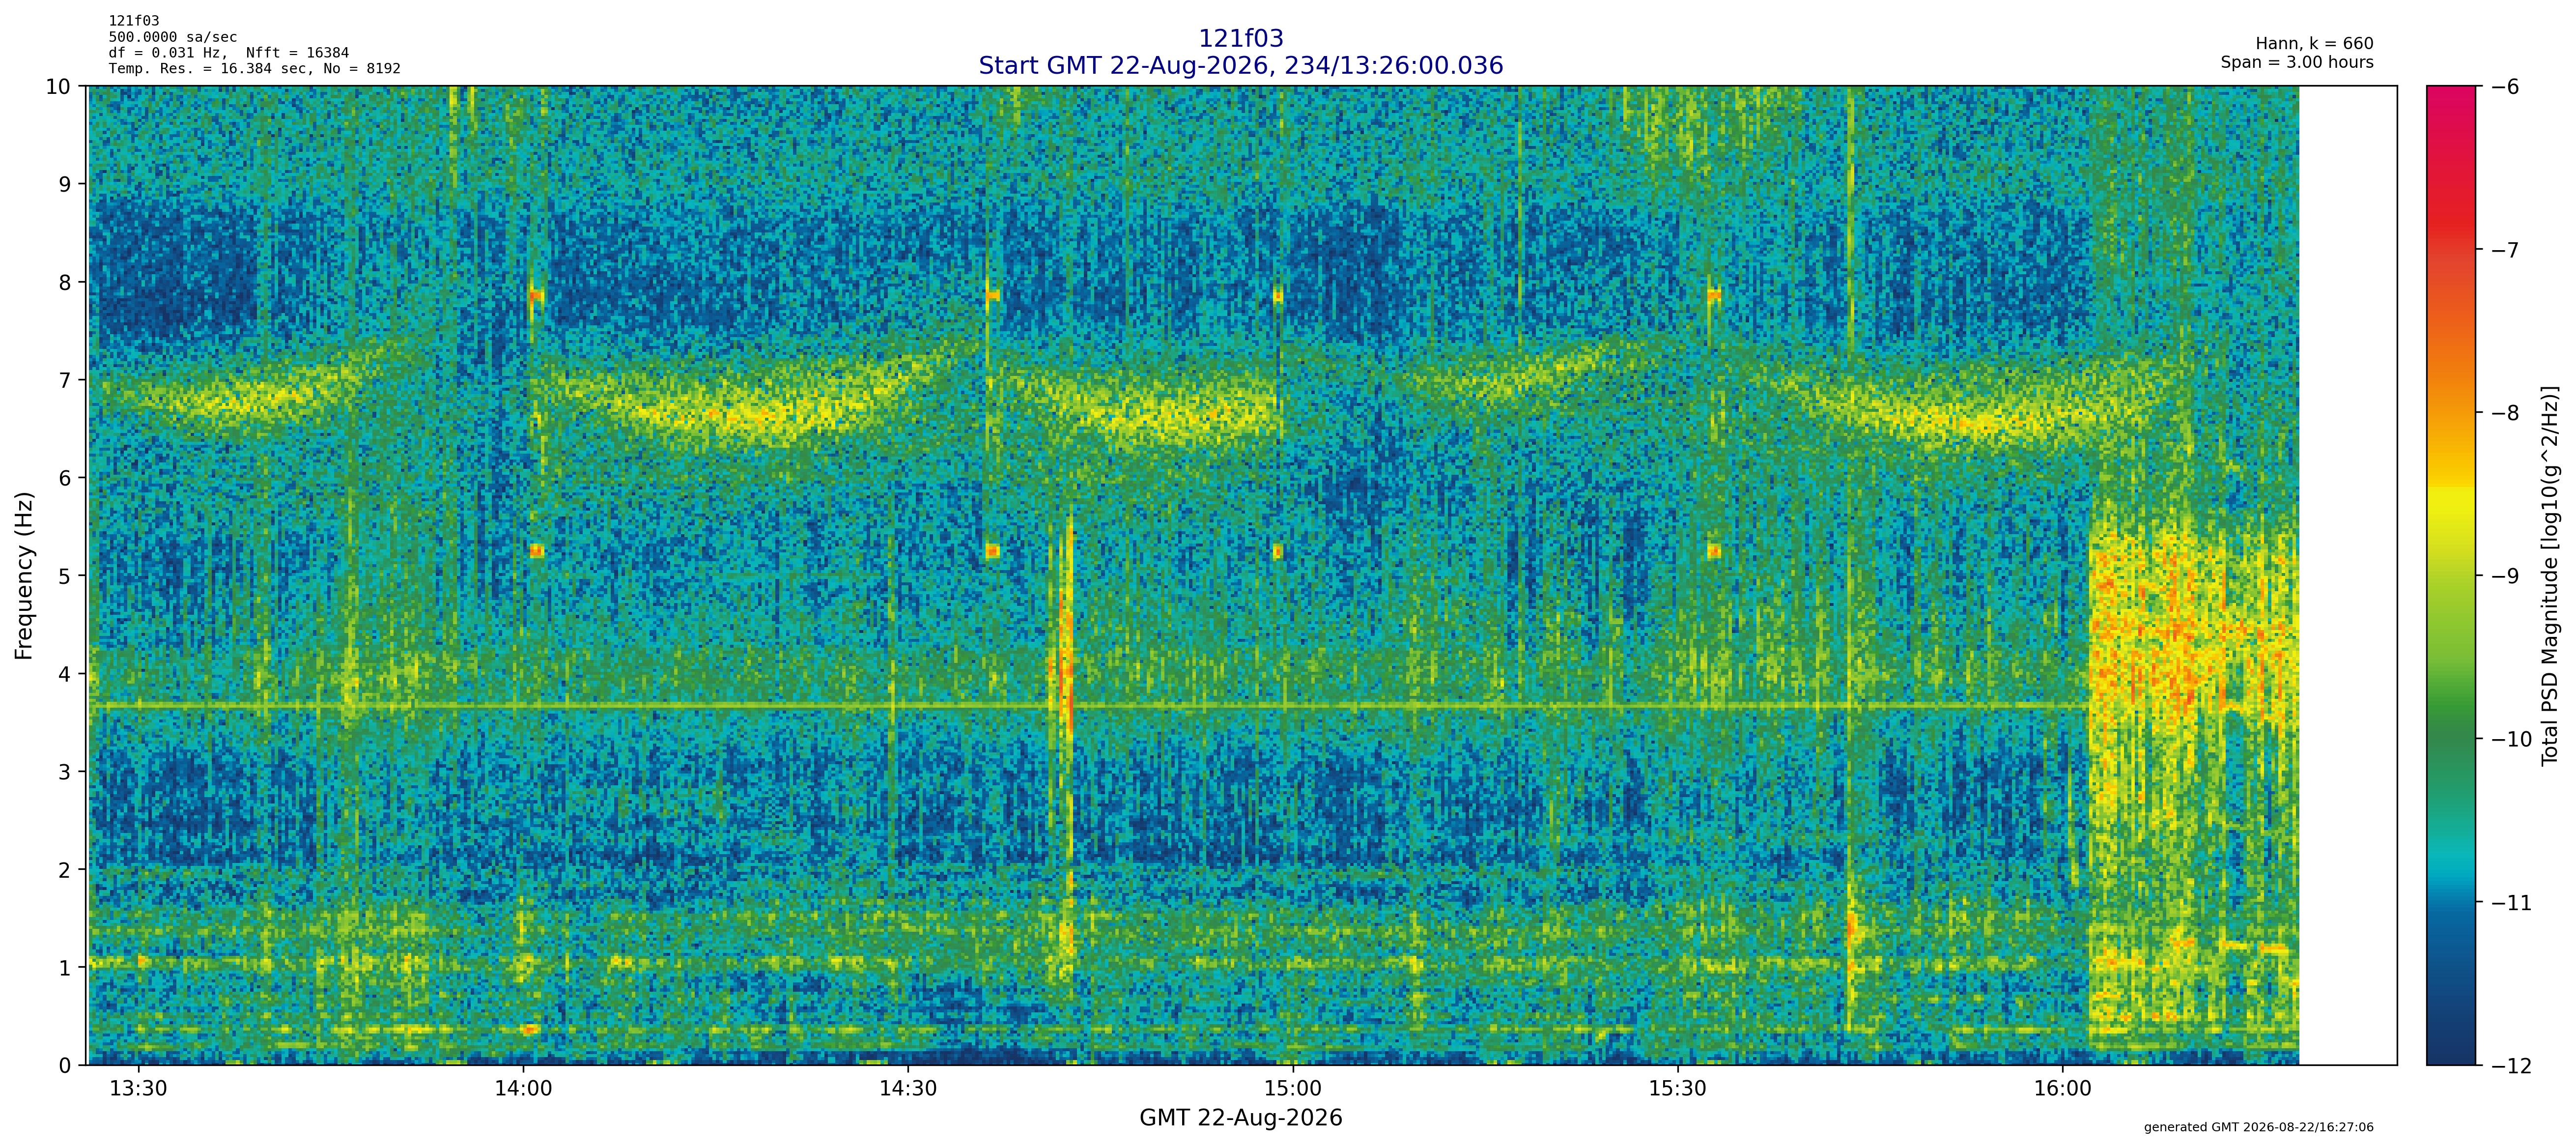
Task: Select the "−7" colorbar tick label
Action: [x=2504, y=249]
